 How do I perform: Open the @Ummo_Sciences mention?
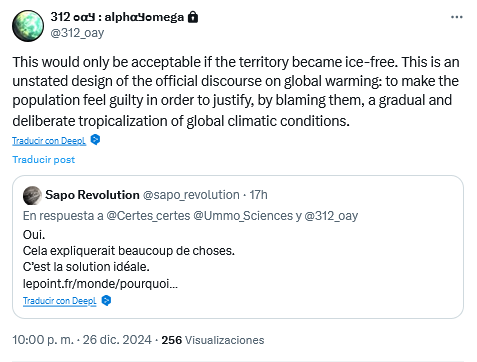click(243, 216)
